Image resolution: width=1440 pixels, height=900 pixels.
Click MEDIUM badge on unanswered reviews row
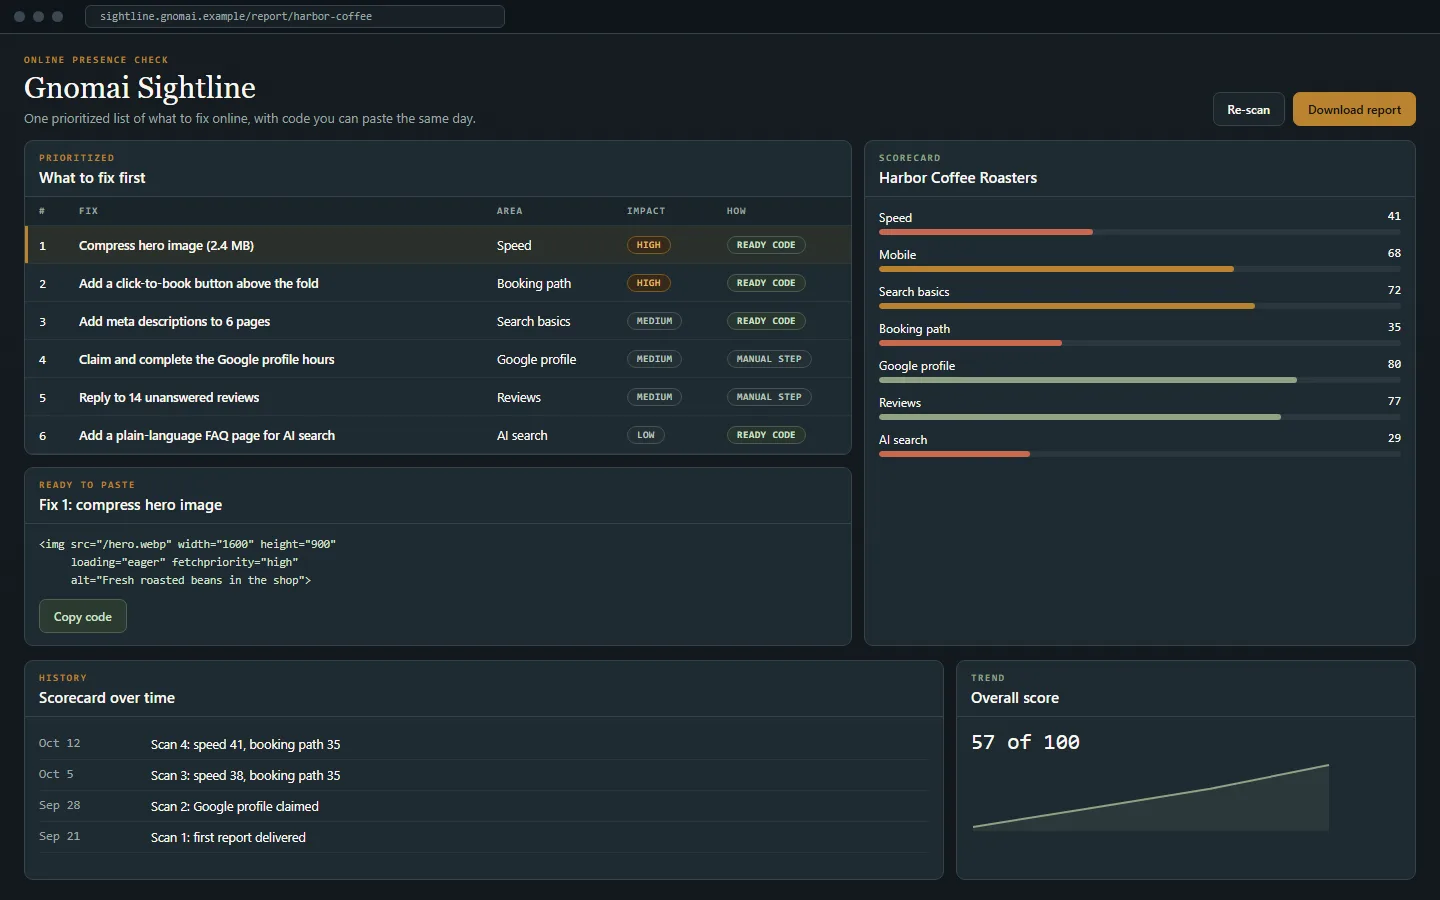click(x=655, y=397)
